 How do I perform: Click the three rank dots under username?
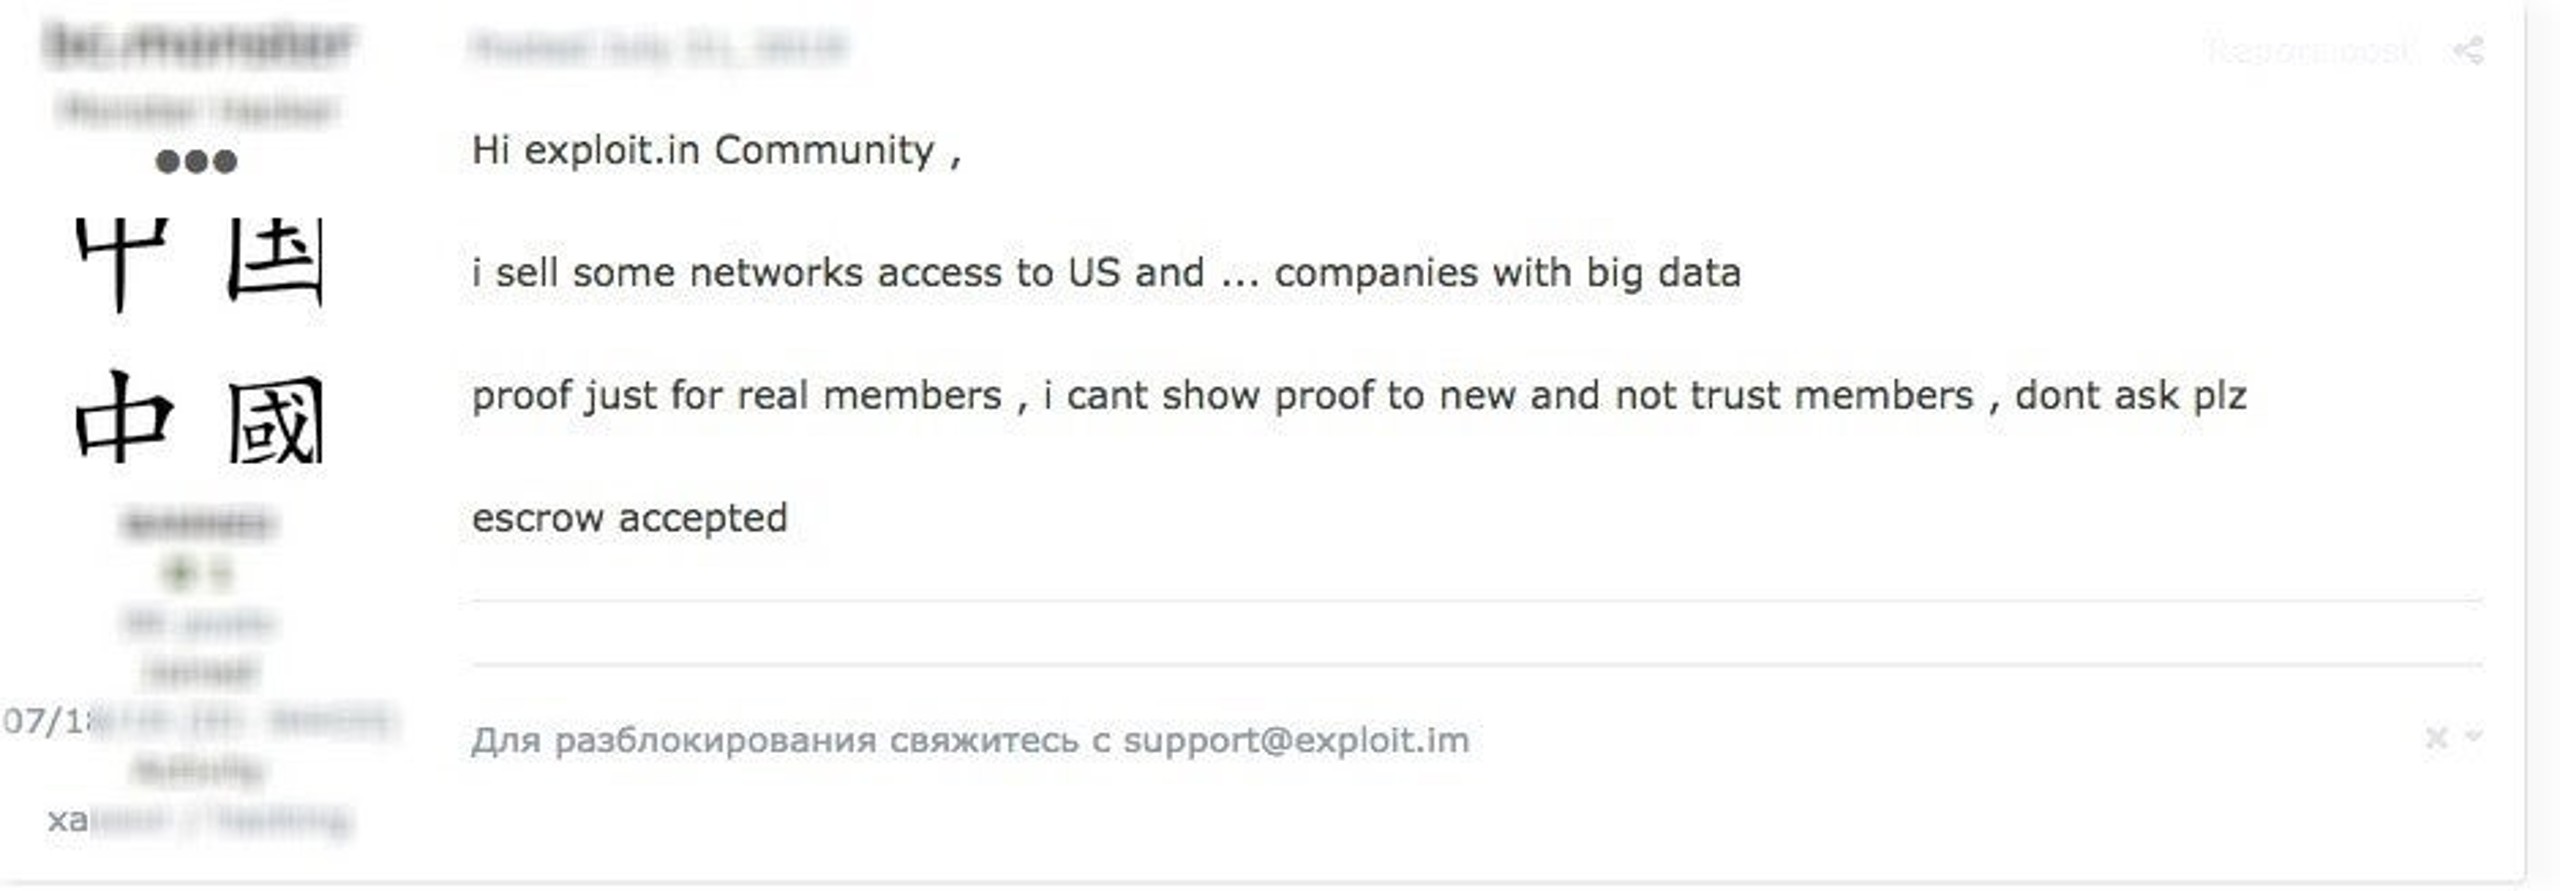tap(196, 161)
